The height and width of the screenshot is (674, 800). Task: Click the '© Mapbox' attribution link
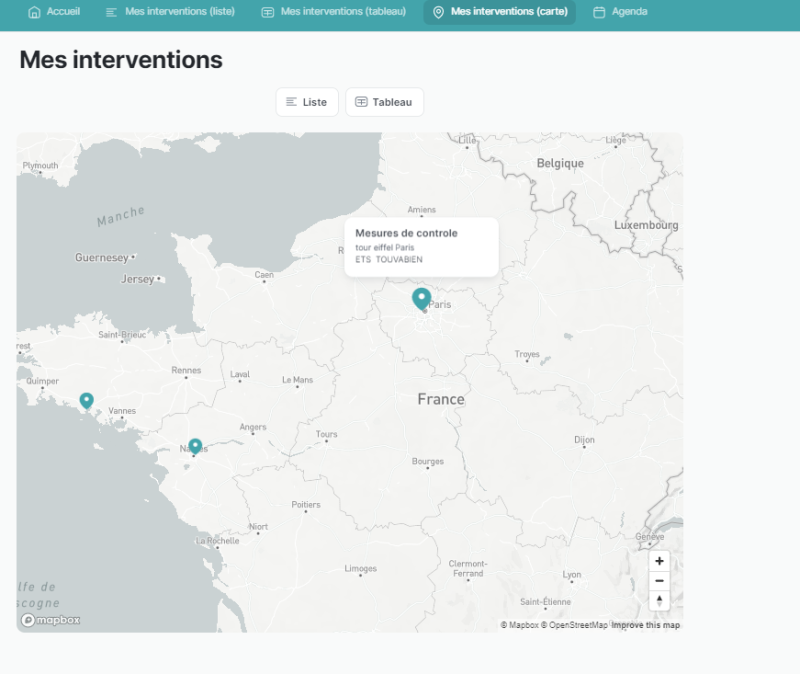click(x=519, y=624)
